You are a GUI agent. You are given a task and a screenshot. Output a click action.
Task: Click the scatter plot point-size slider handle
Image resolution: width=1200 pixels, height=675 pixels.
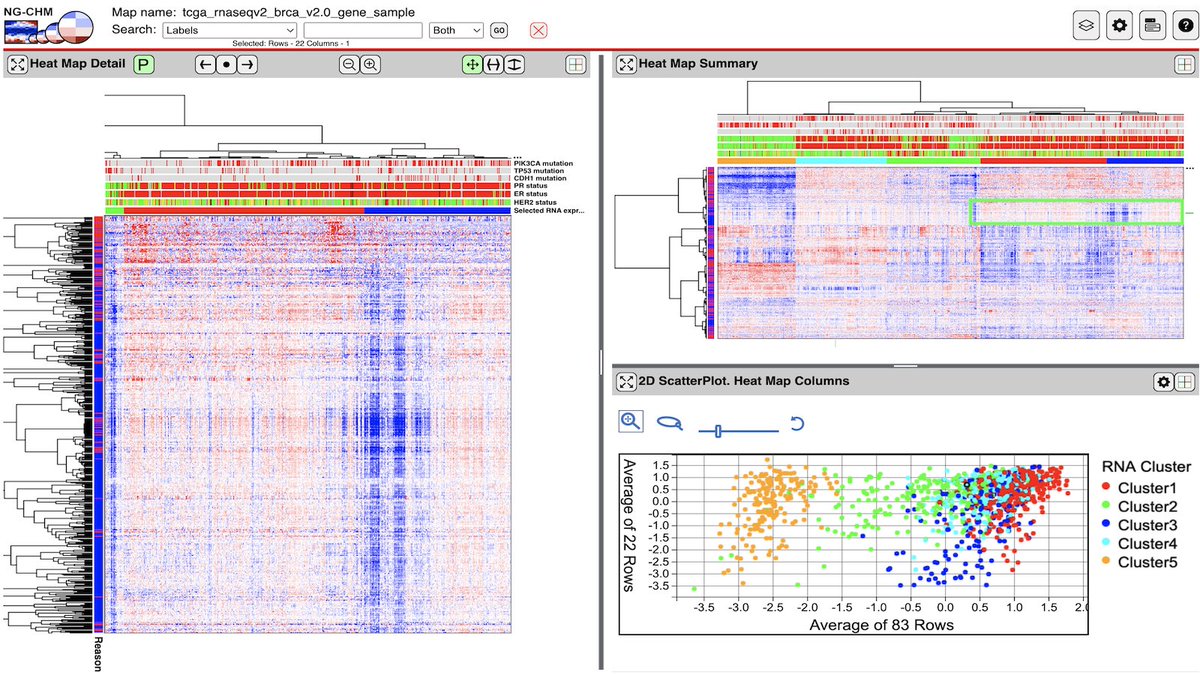point(719,431)
